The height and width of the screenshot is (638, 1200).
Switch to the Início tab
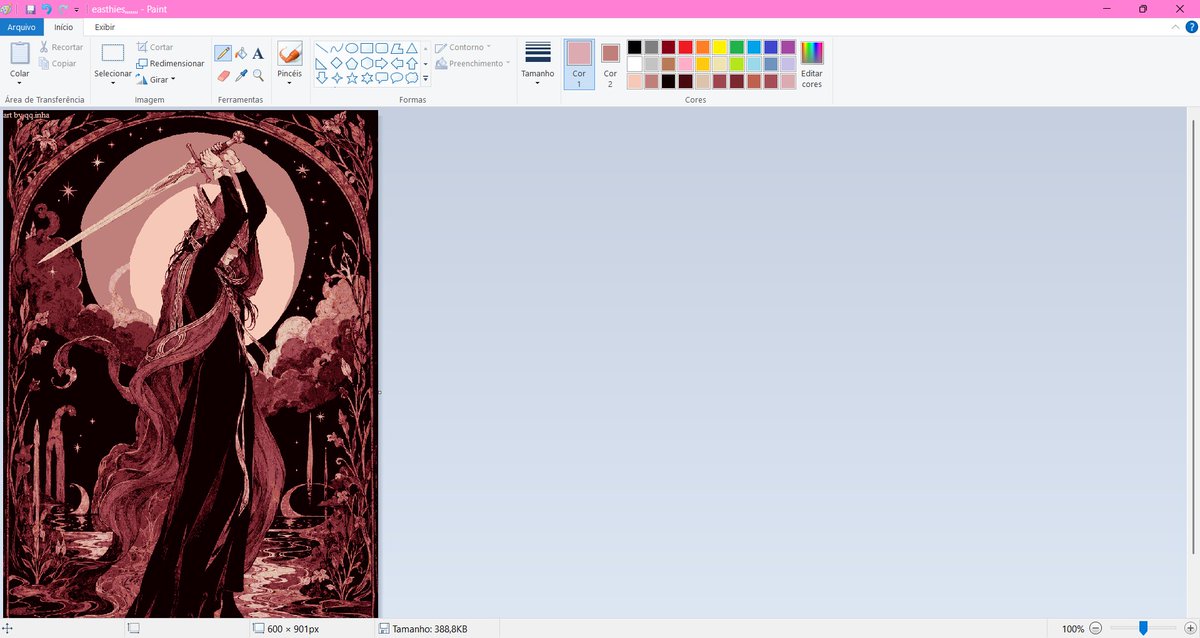63,27
